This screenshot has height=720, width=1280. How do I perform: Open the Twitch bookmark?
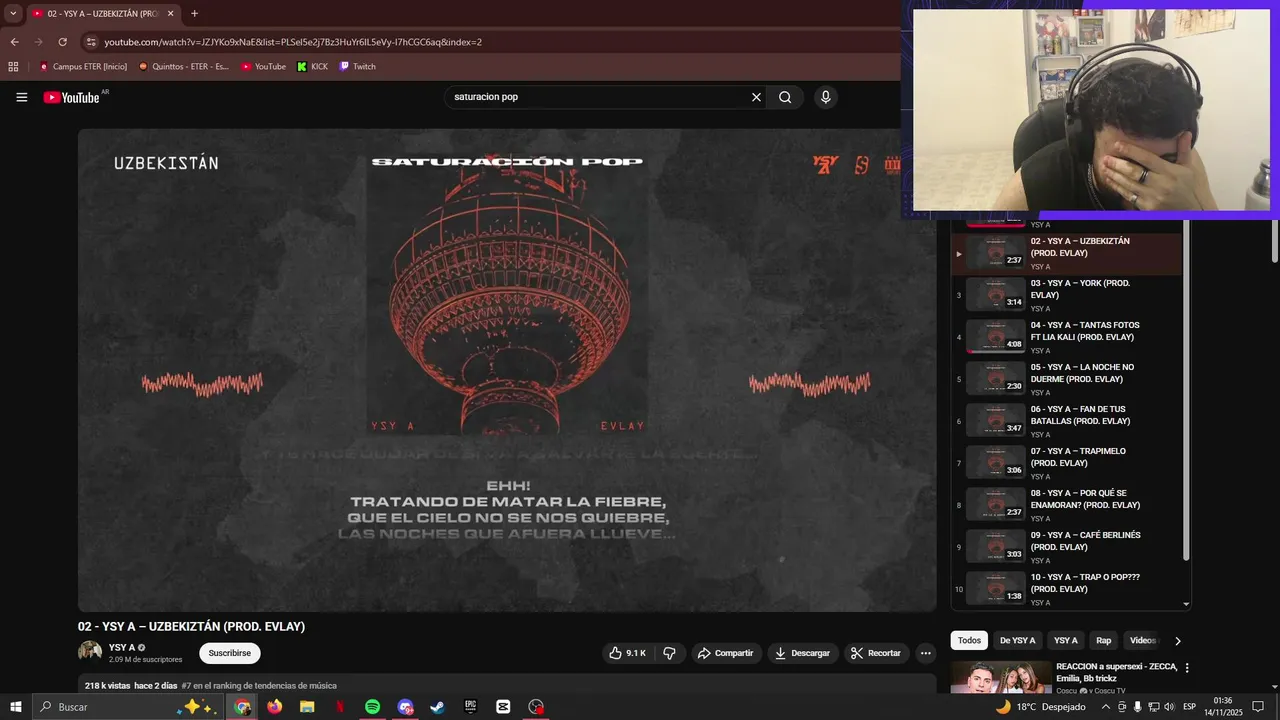[x=357, y=67]
